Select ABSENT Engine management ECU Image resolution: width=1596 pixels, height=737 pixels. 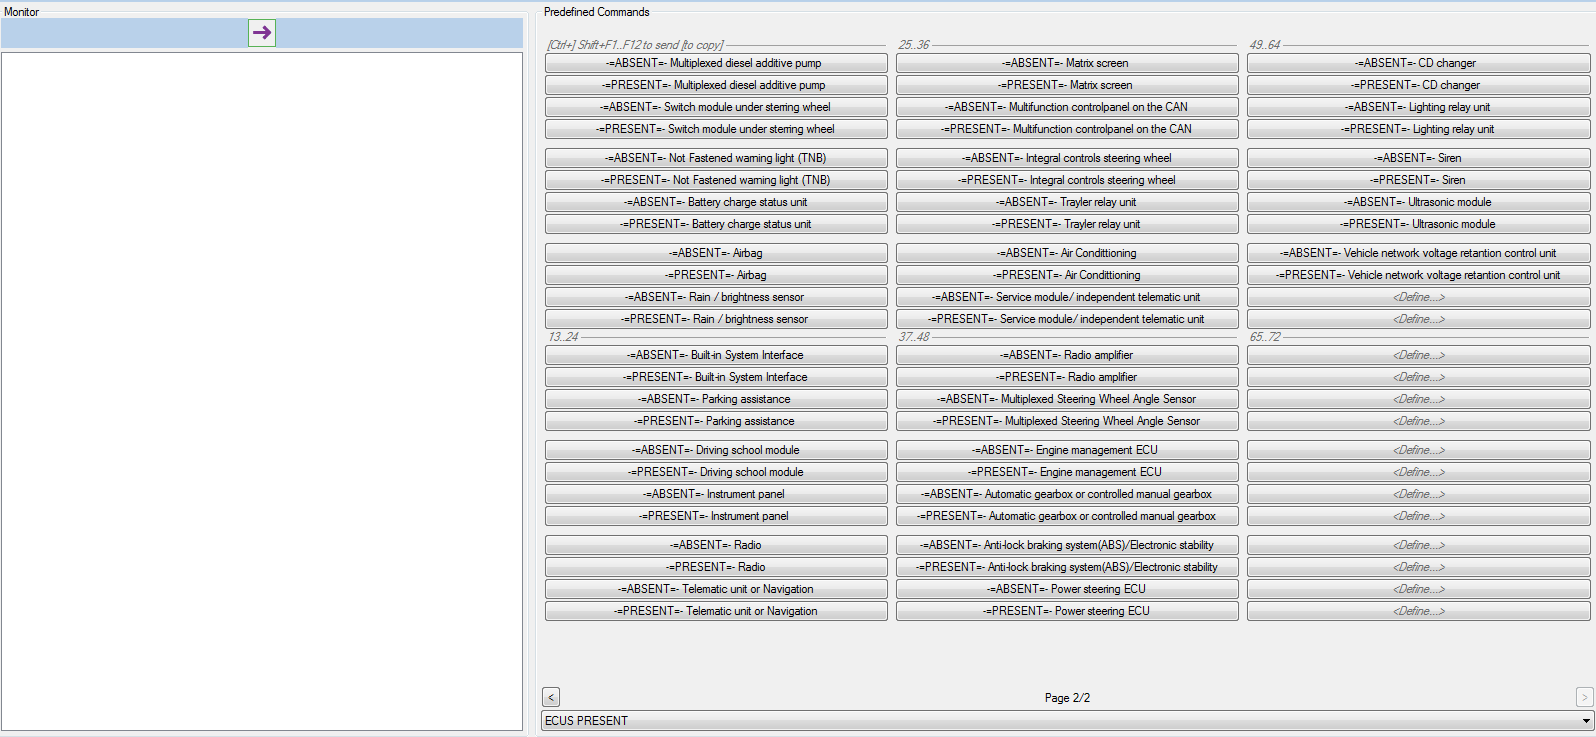point(1067,450)
